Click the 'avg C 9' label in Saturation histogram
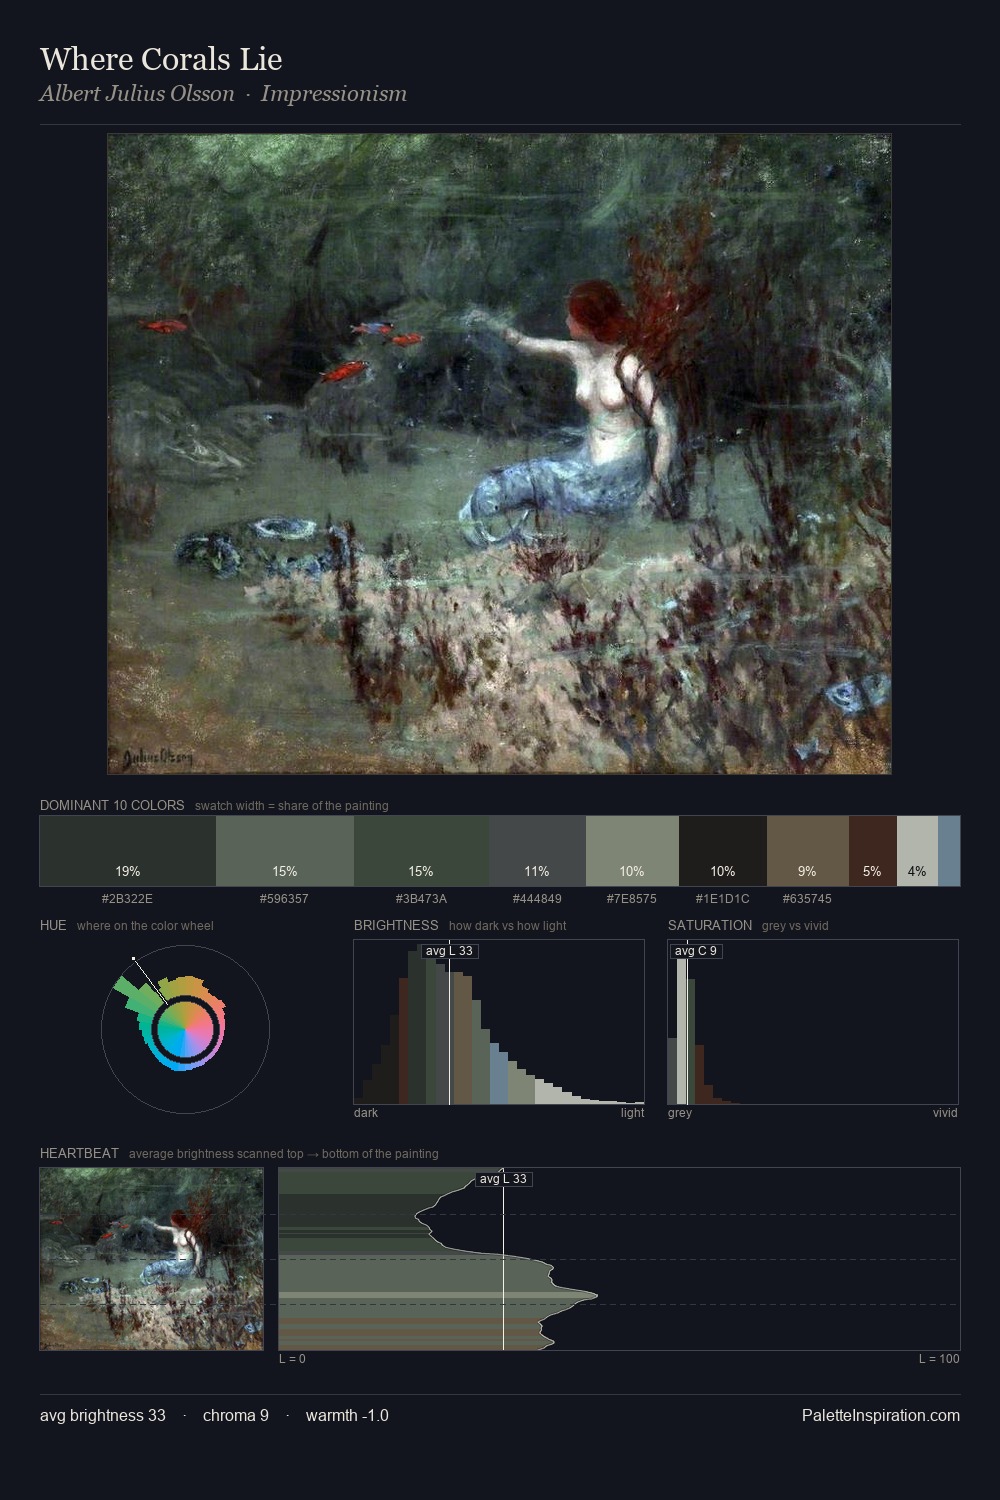 (696, 951)
